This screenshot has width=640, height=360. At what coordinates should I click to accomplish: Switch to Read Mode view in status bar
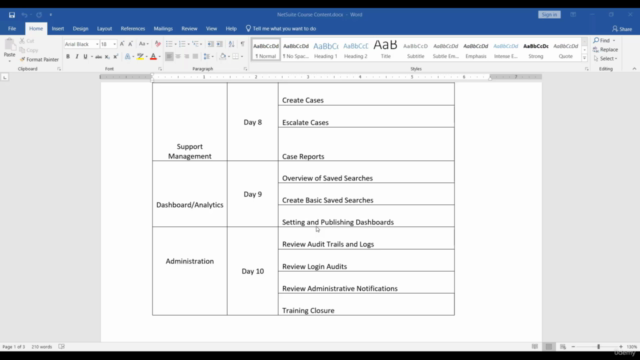(535, 347)
